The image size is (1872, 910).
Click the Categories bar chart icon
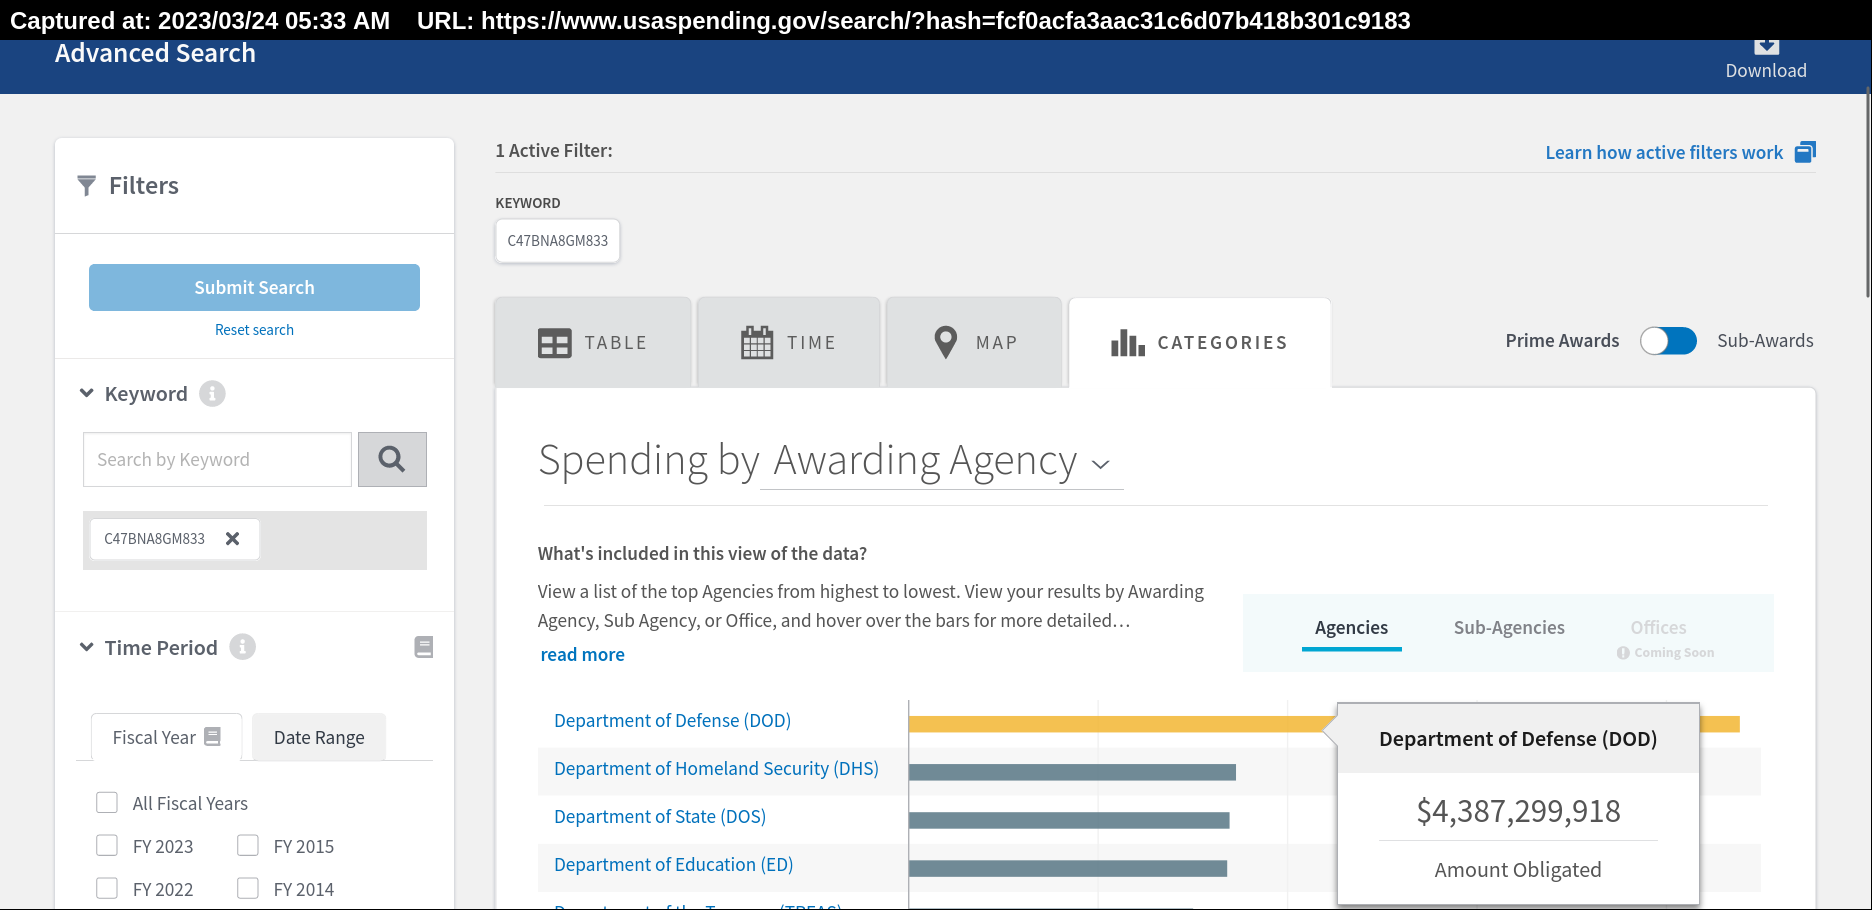coord(1127,343)
